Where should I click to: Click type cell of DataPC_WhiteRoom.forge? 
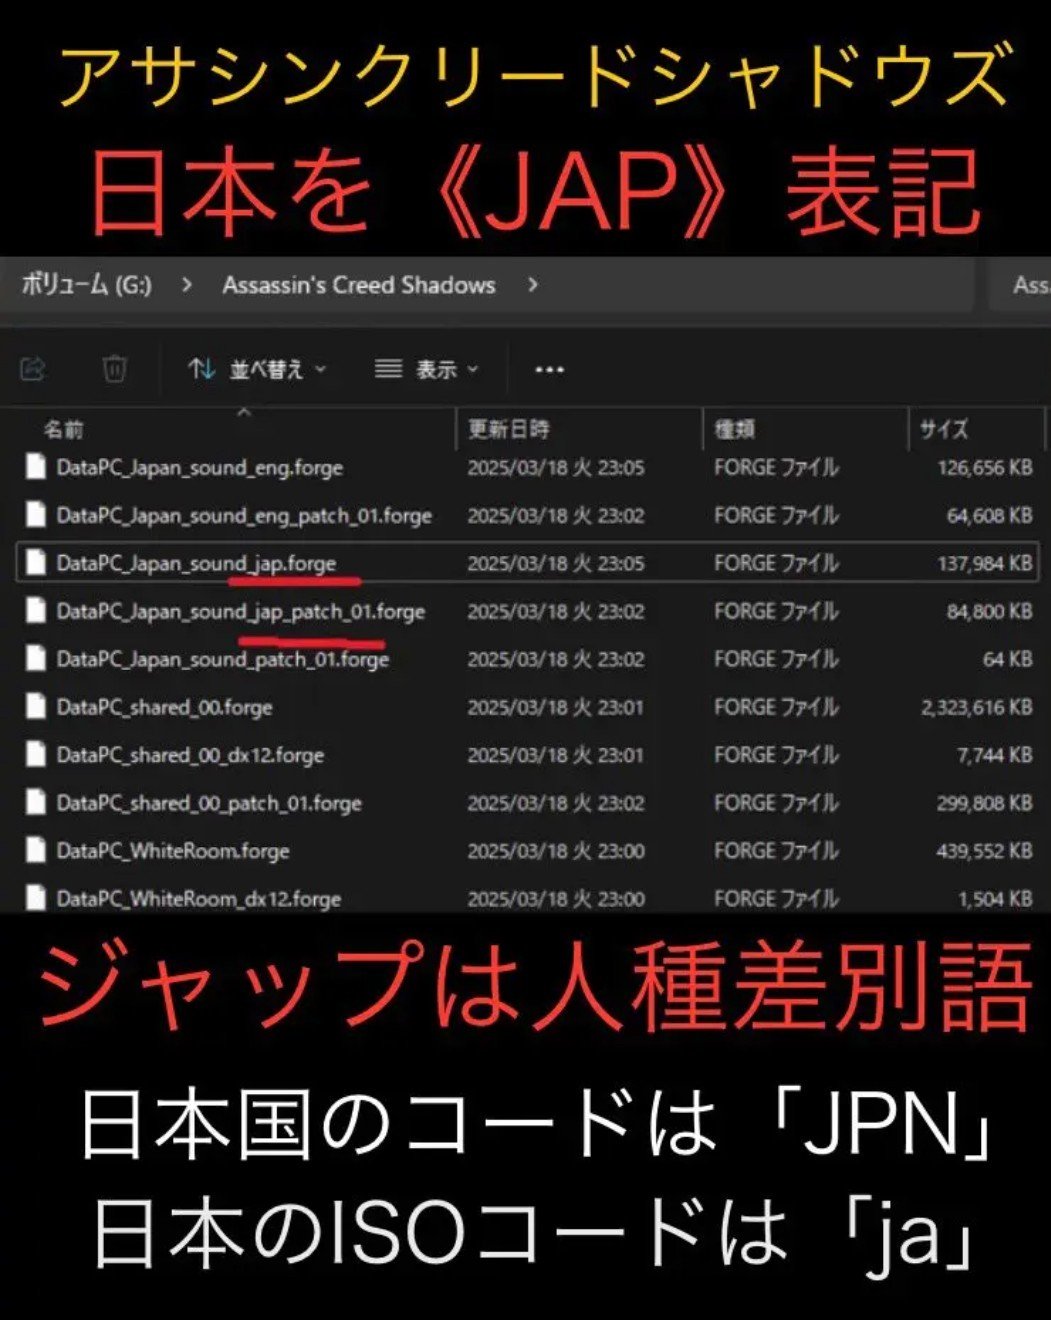coord(776,851)
